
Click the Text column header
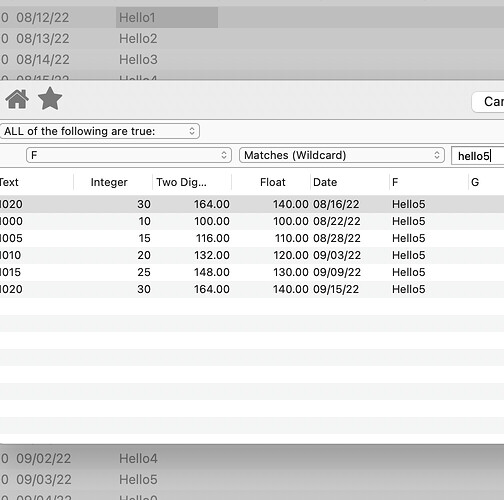coord(9,182)
